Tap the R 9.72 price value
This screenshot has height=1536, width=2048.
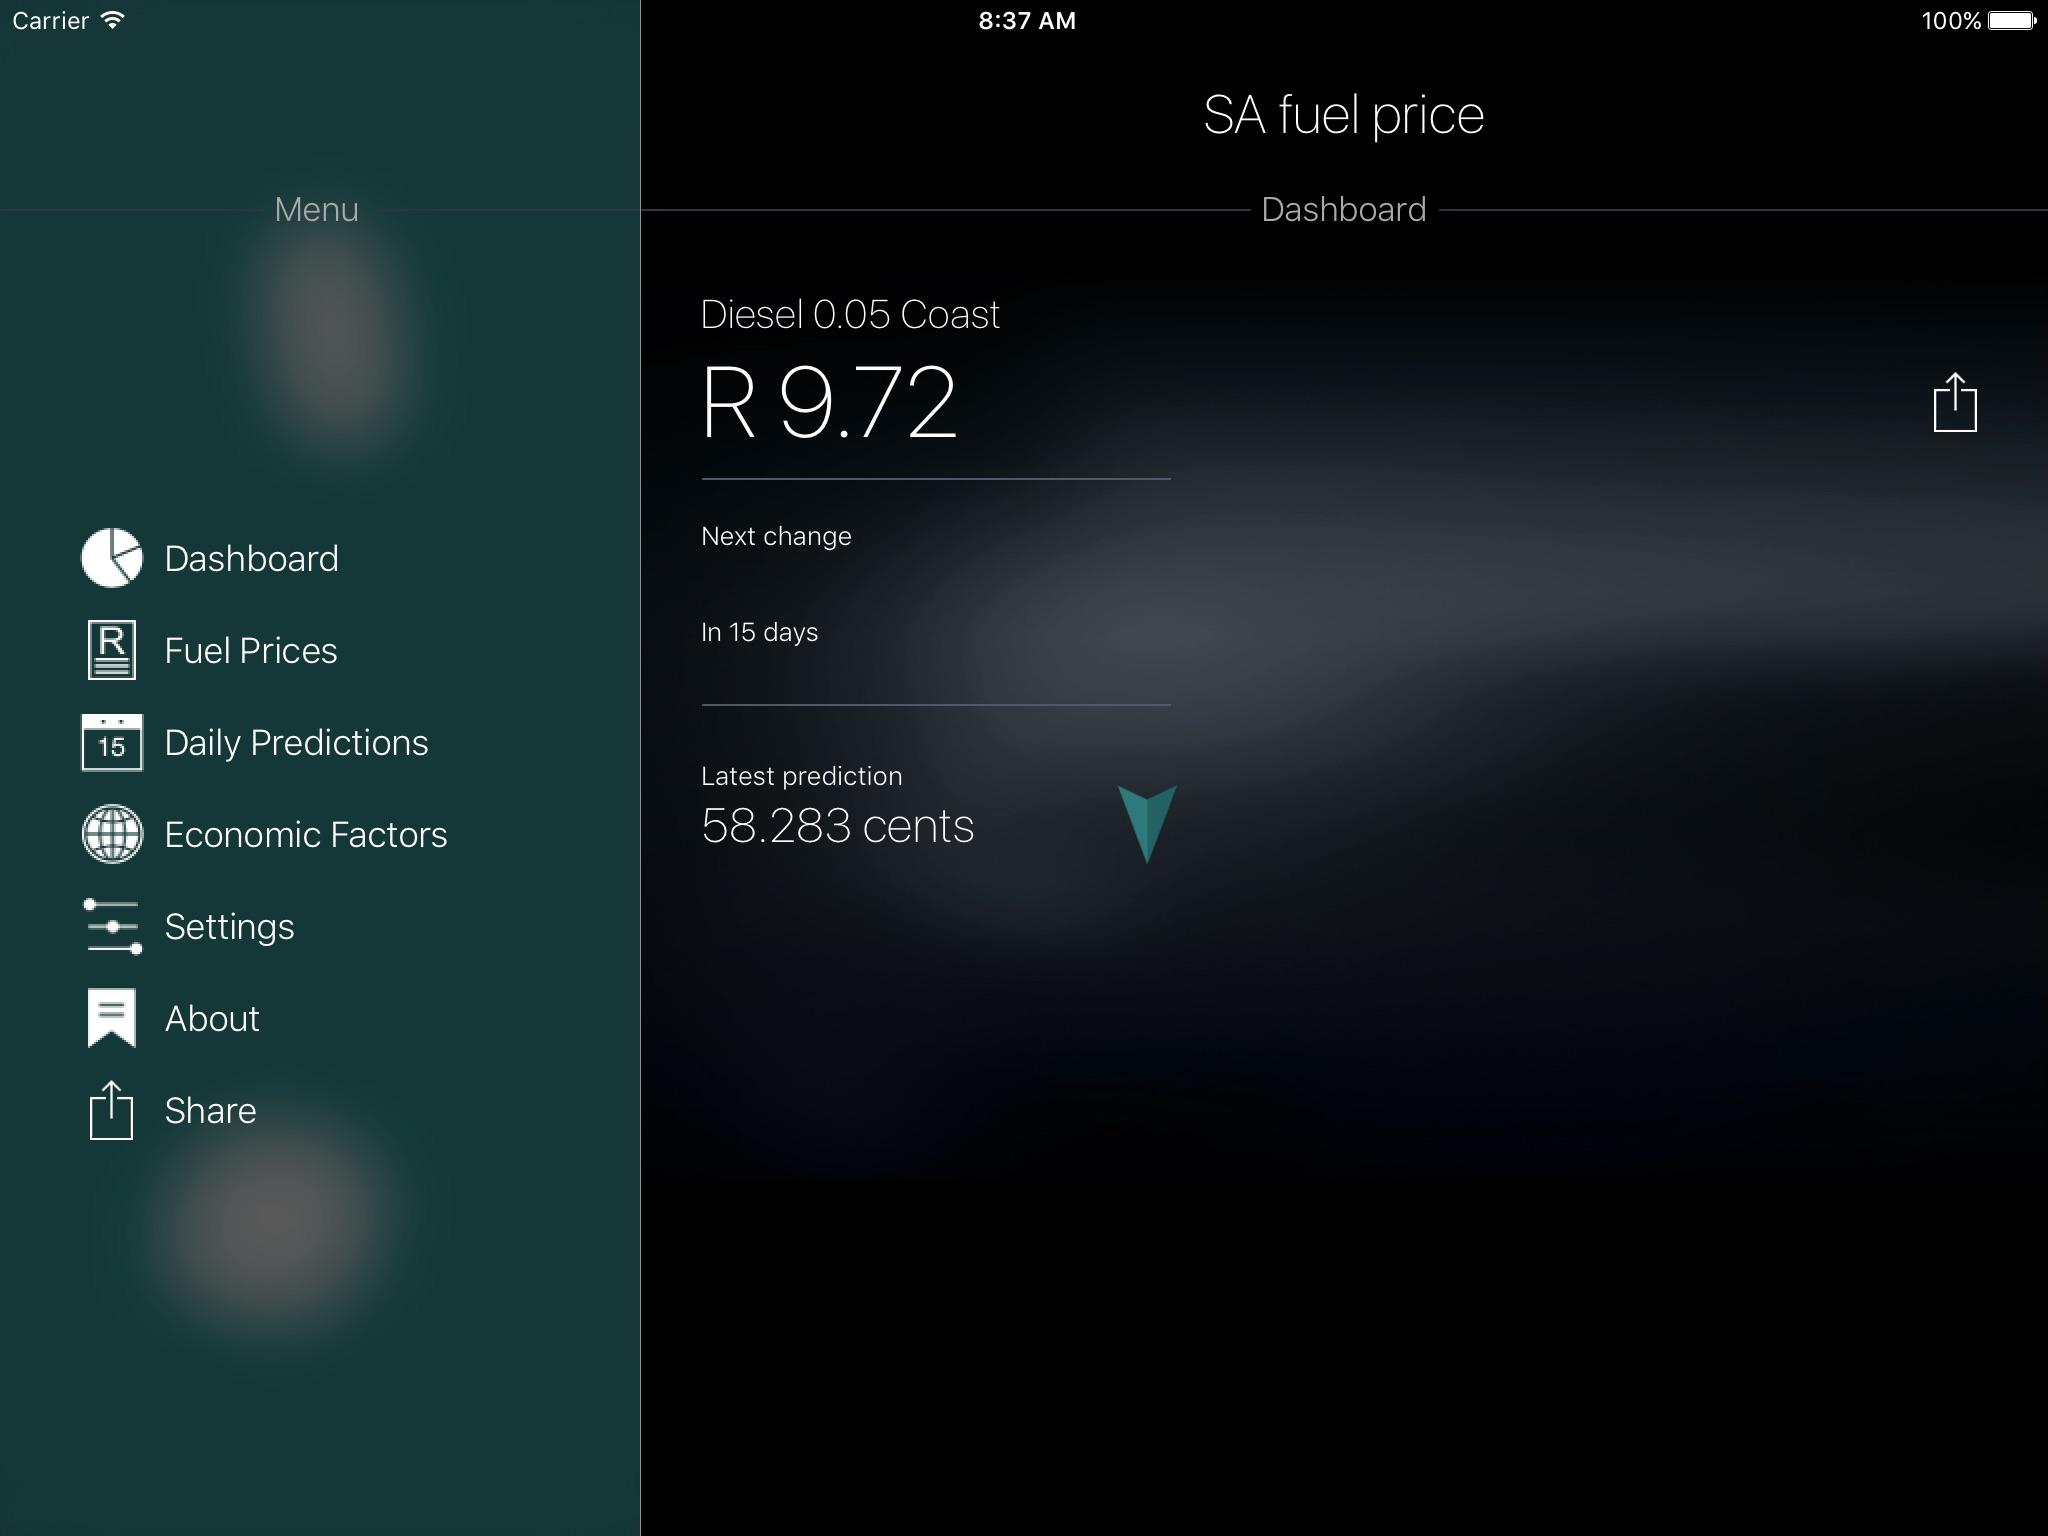pos(829,402)
